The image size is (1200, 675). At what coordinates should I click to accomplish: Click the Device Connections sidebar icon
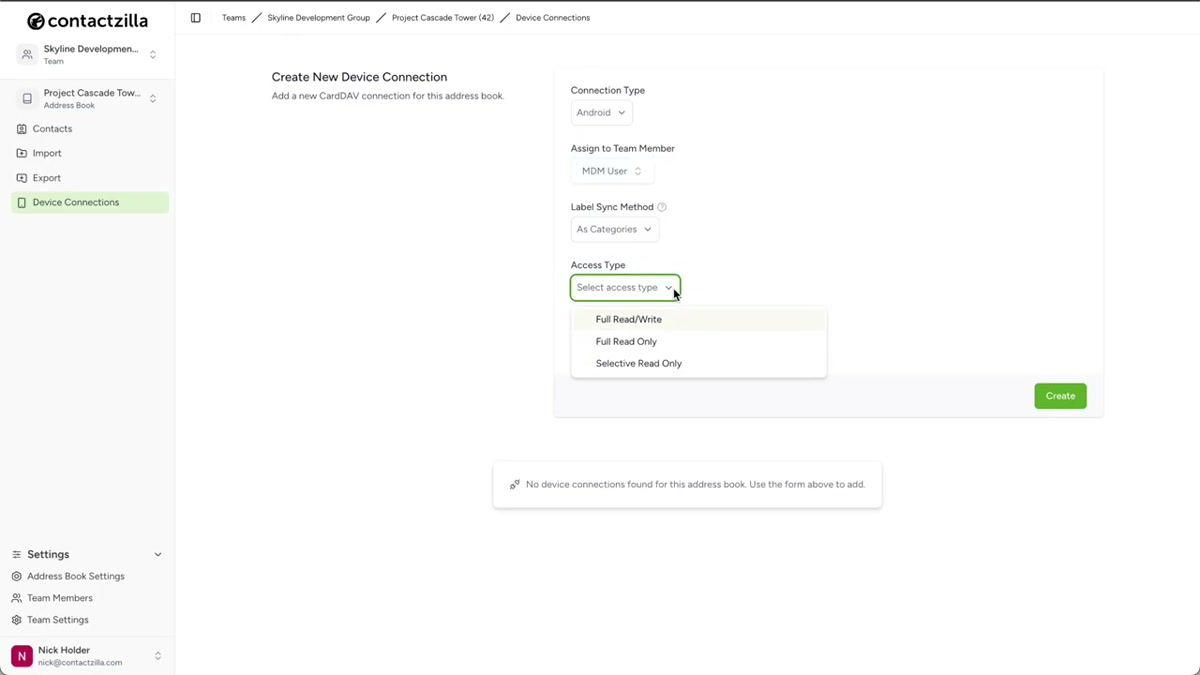coord(21,201)
